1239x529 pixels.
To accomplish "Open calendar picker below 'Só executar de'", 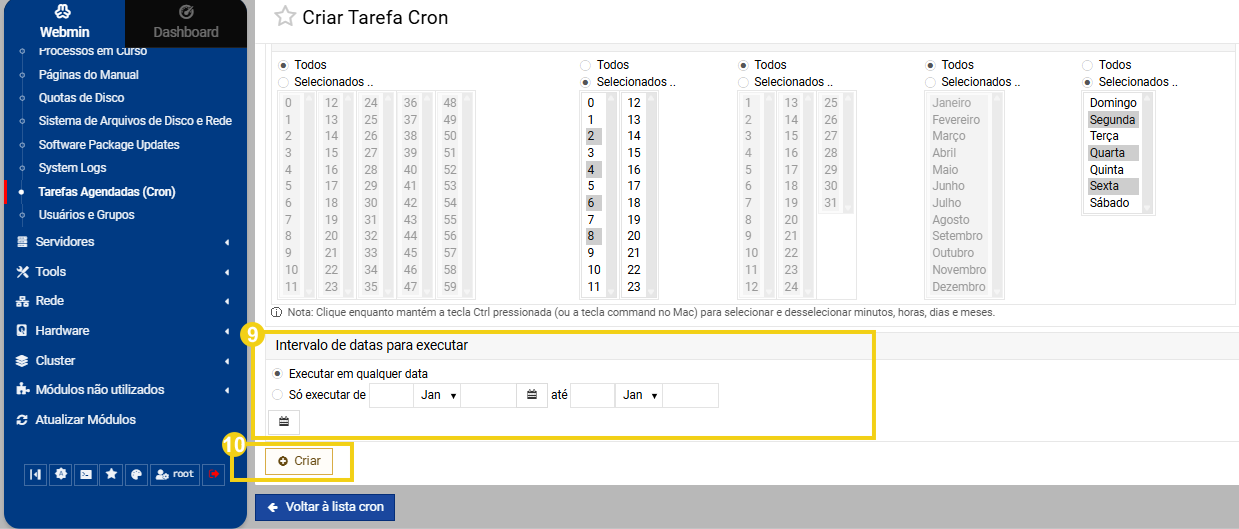I will [x=284, y=422].
